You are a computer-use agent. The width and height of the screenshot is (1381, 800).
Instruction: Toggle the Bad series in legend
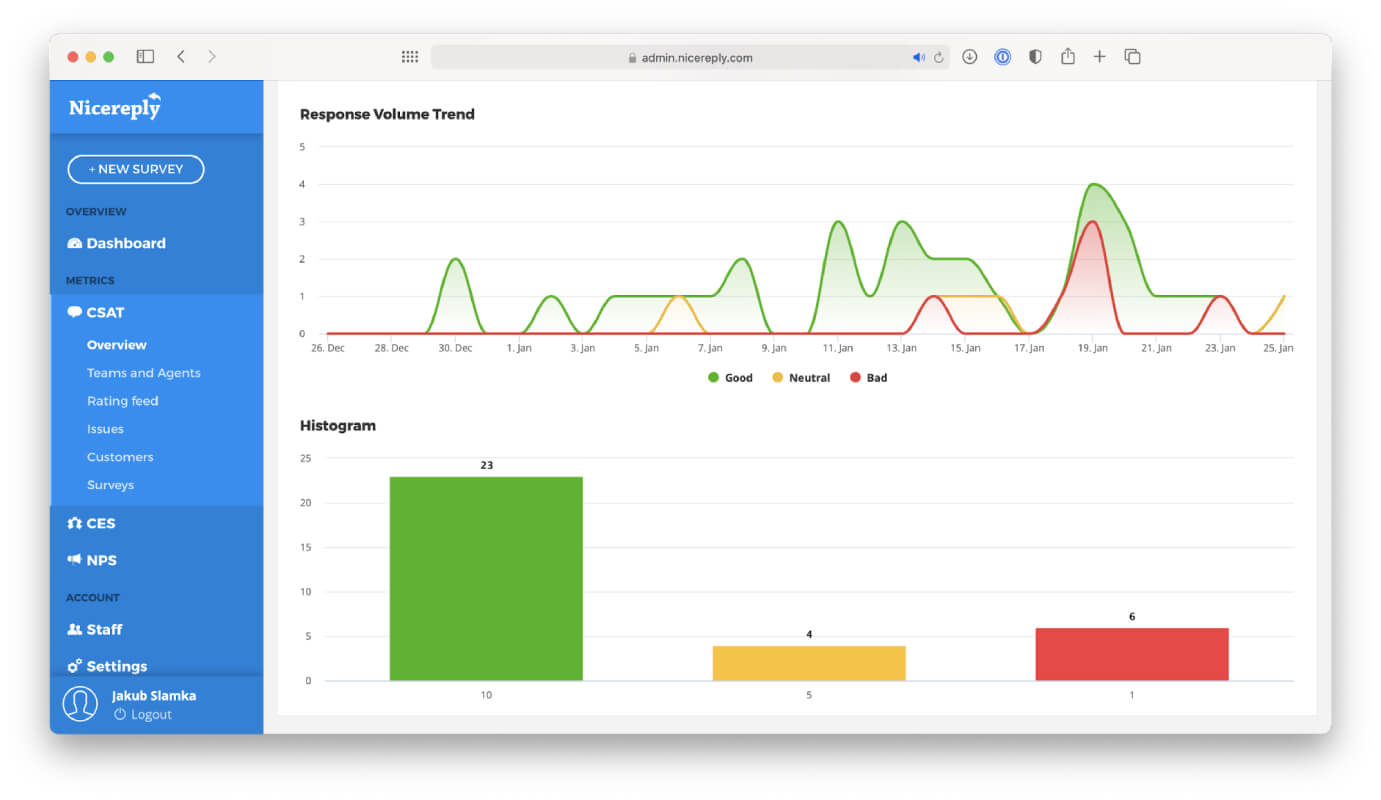click(x=868, y=378)
